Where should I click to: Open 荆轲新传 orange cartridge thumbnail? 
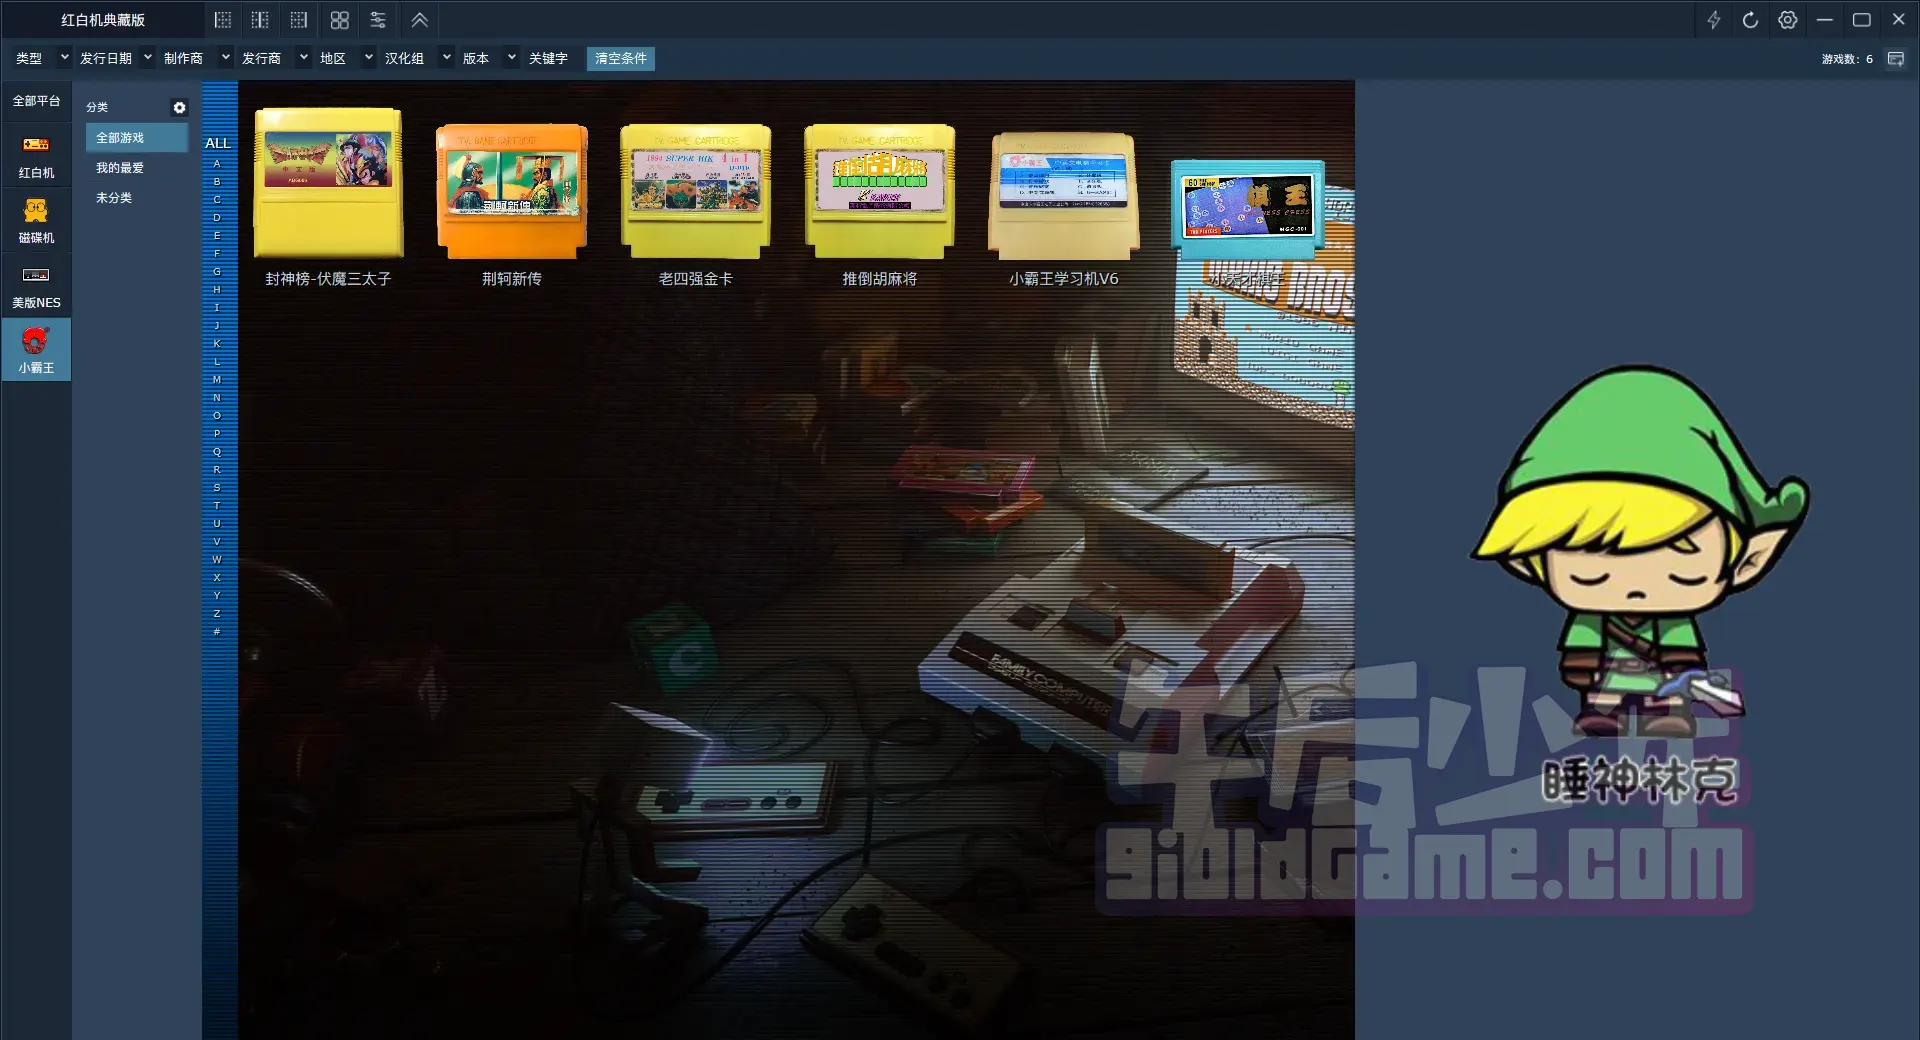click(512, 190)
